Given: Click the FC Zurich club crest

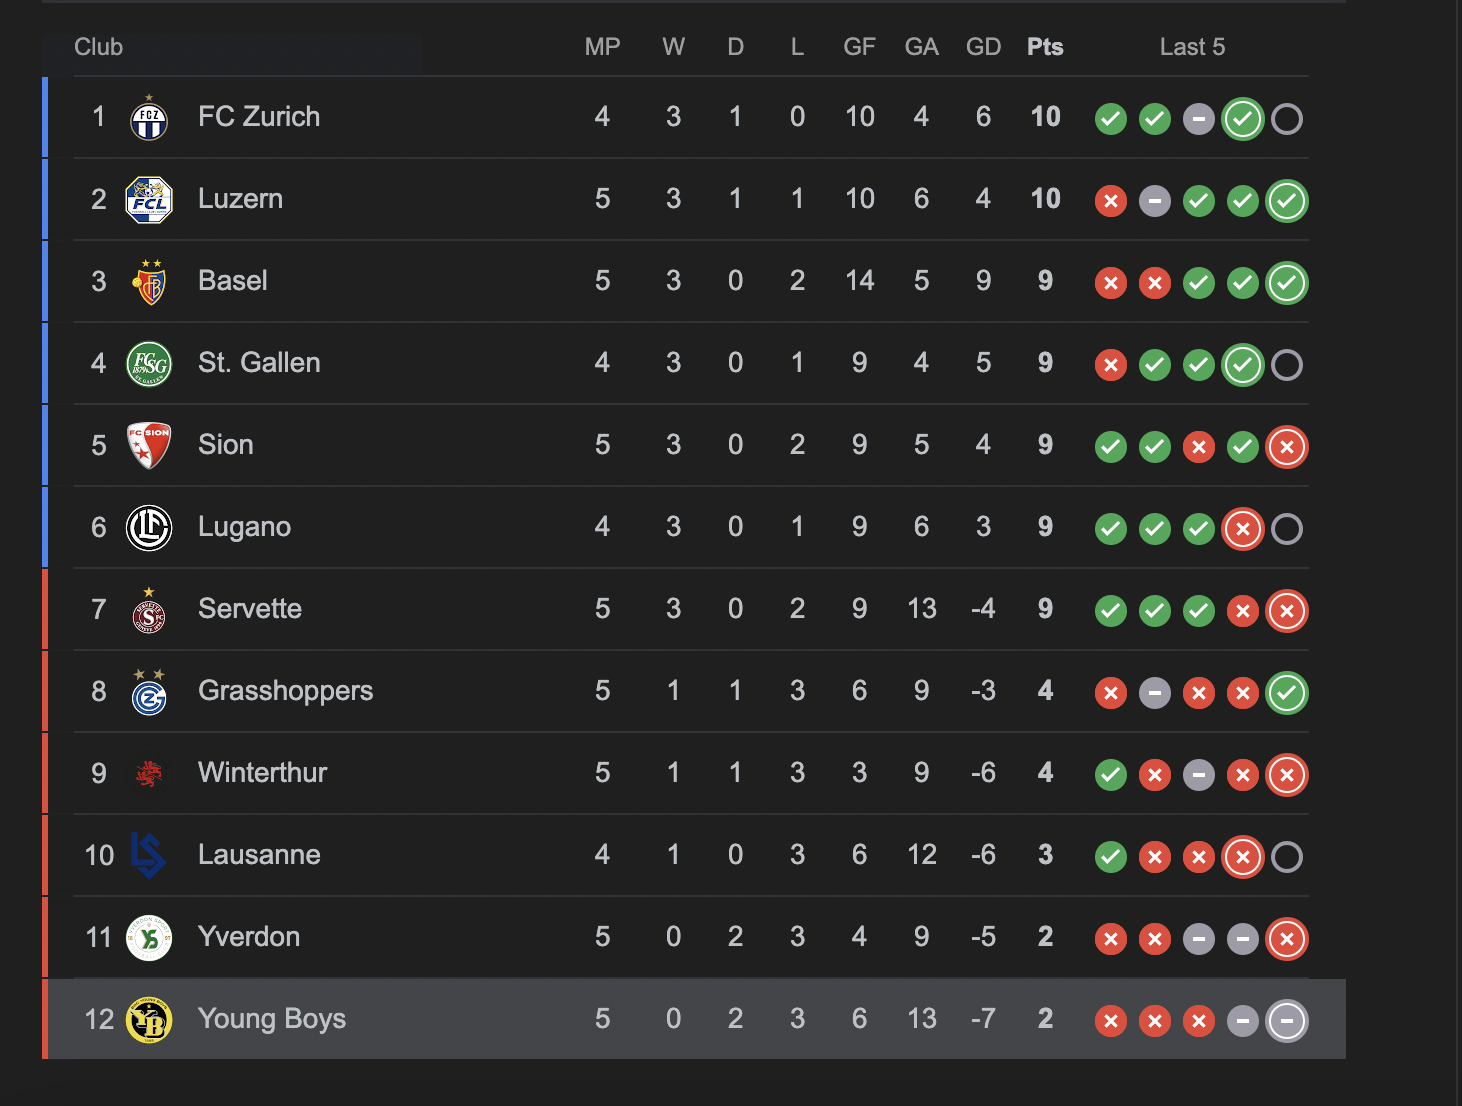Looking at the screenshot, I should 149,117.
